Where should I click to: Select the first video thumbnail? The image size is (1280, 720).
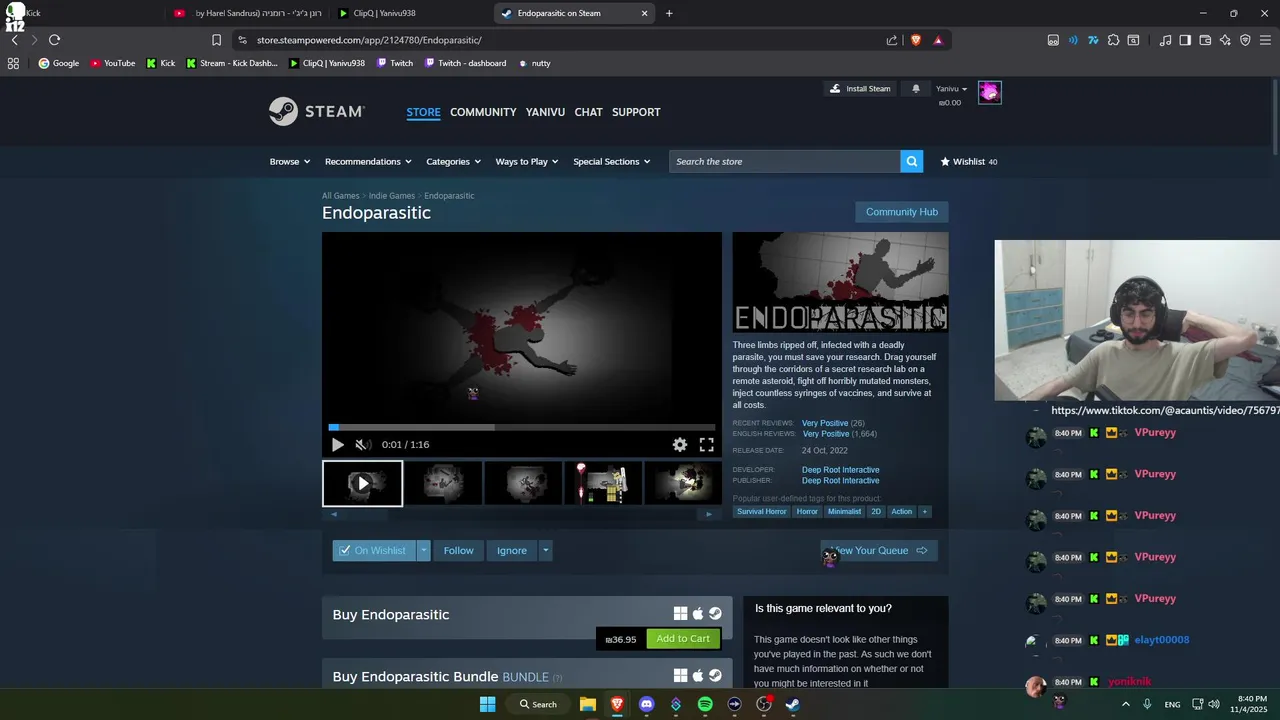pyautogui.click(x=362, y=483)
